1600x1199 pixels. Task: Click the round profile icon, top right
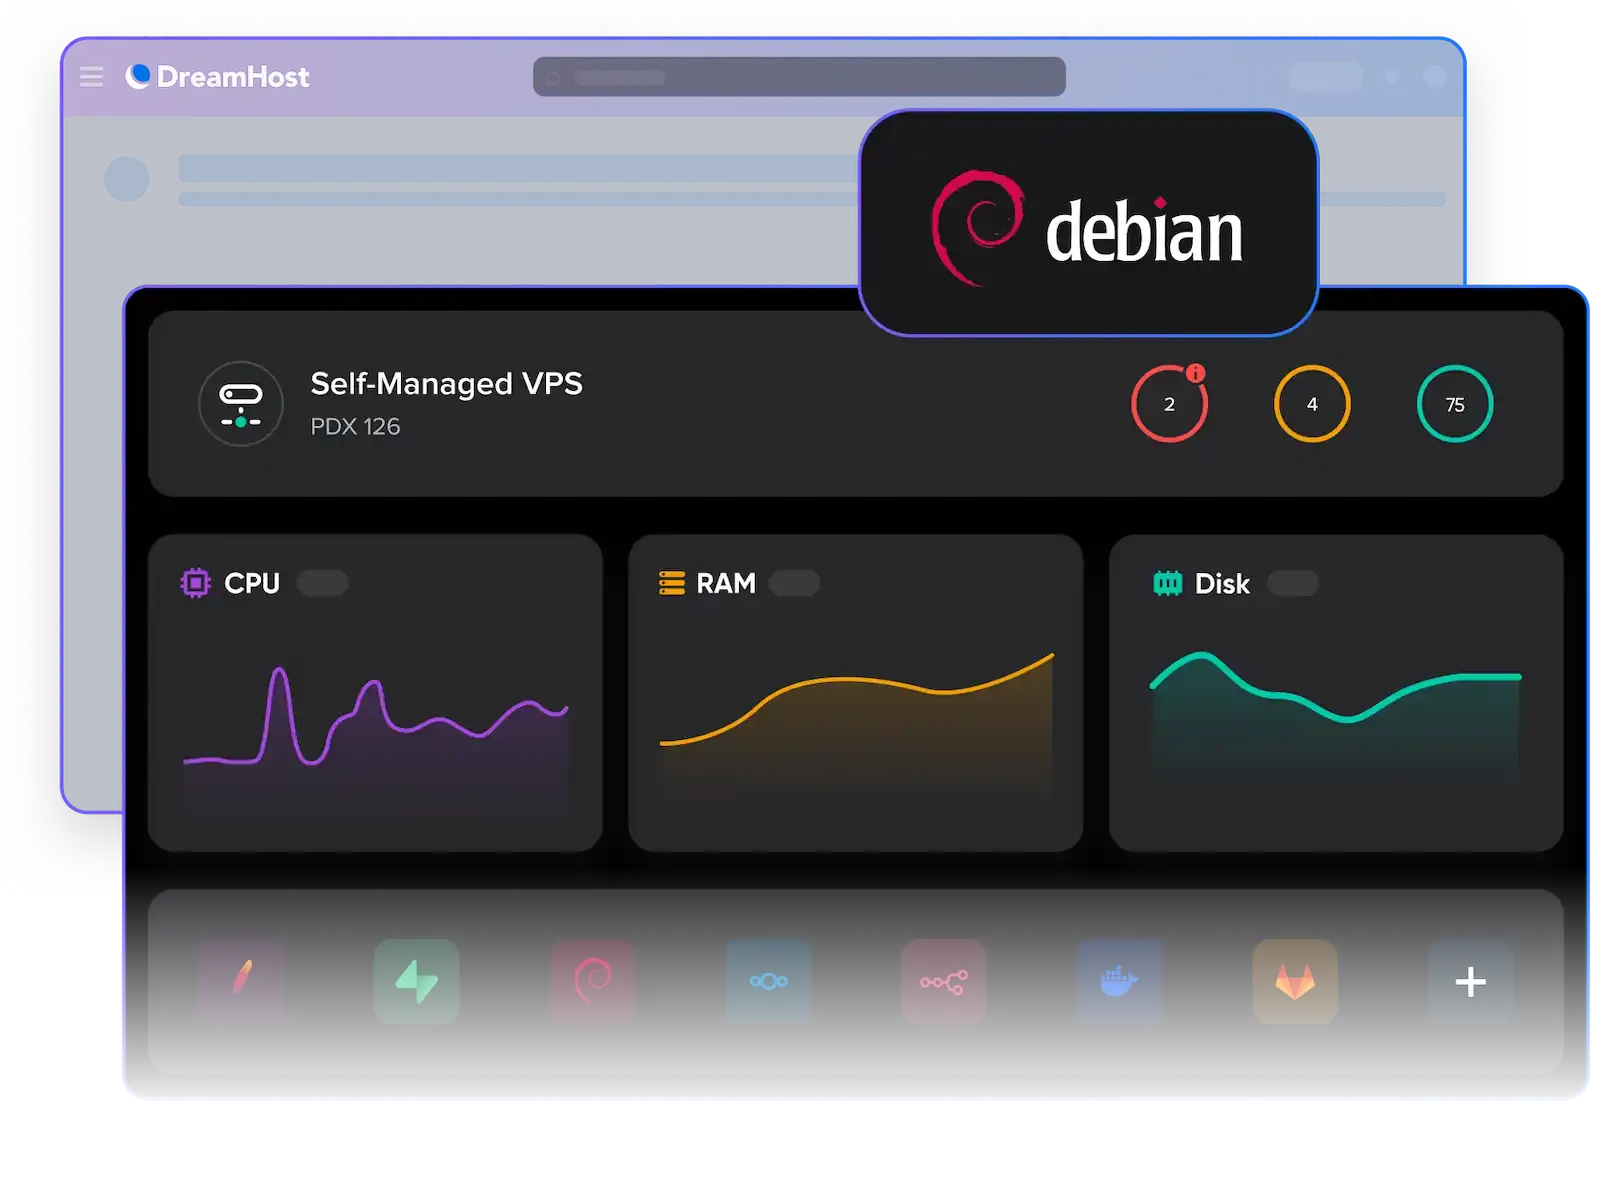point(1435,77)
